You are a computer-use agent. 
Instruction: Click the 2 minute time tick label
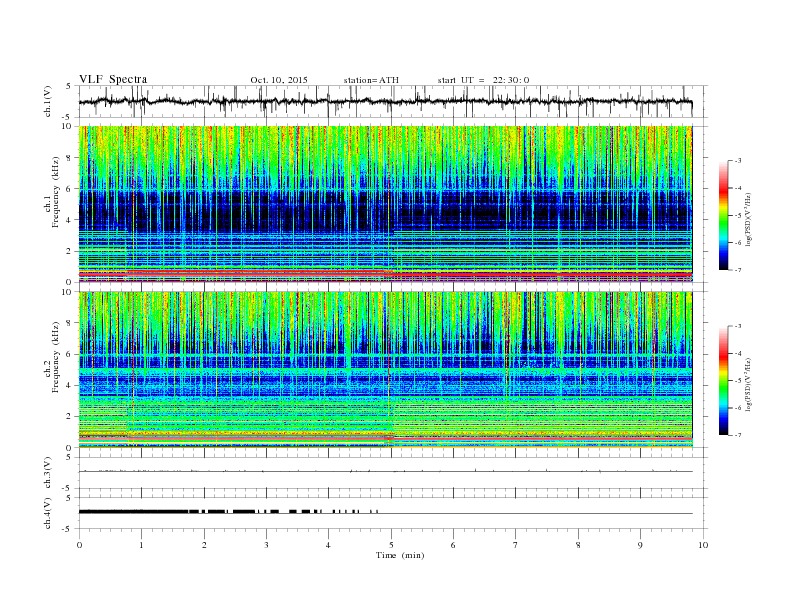204,545
